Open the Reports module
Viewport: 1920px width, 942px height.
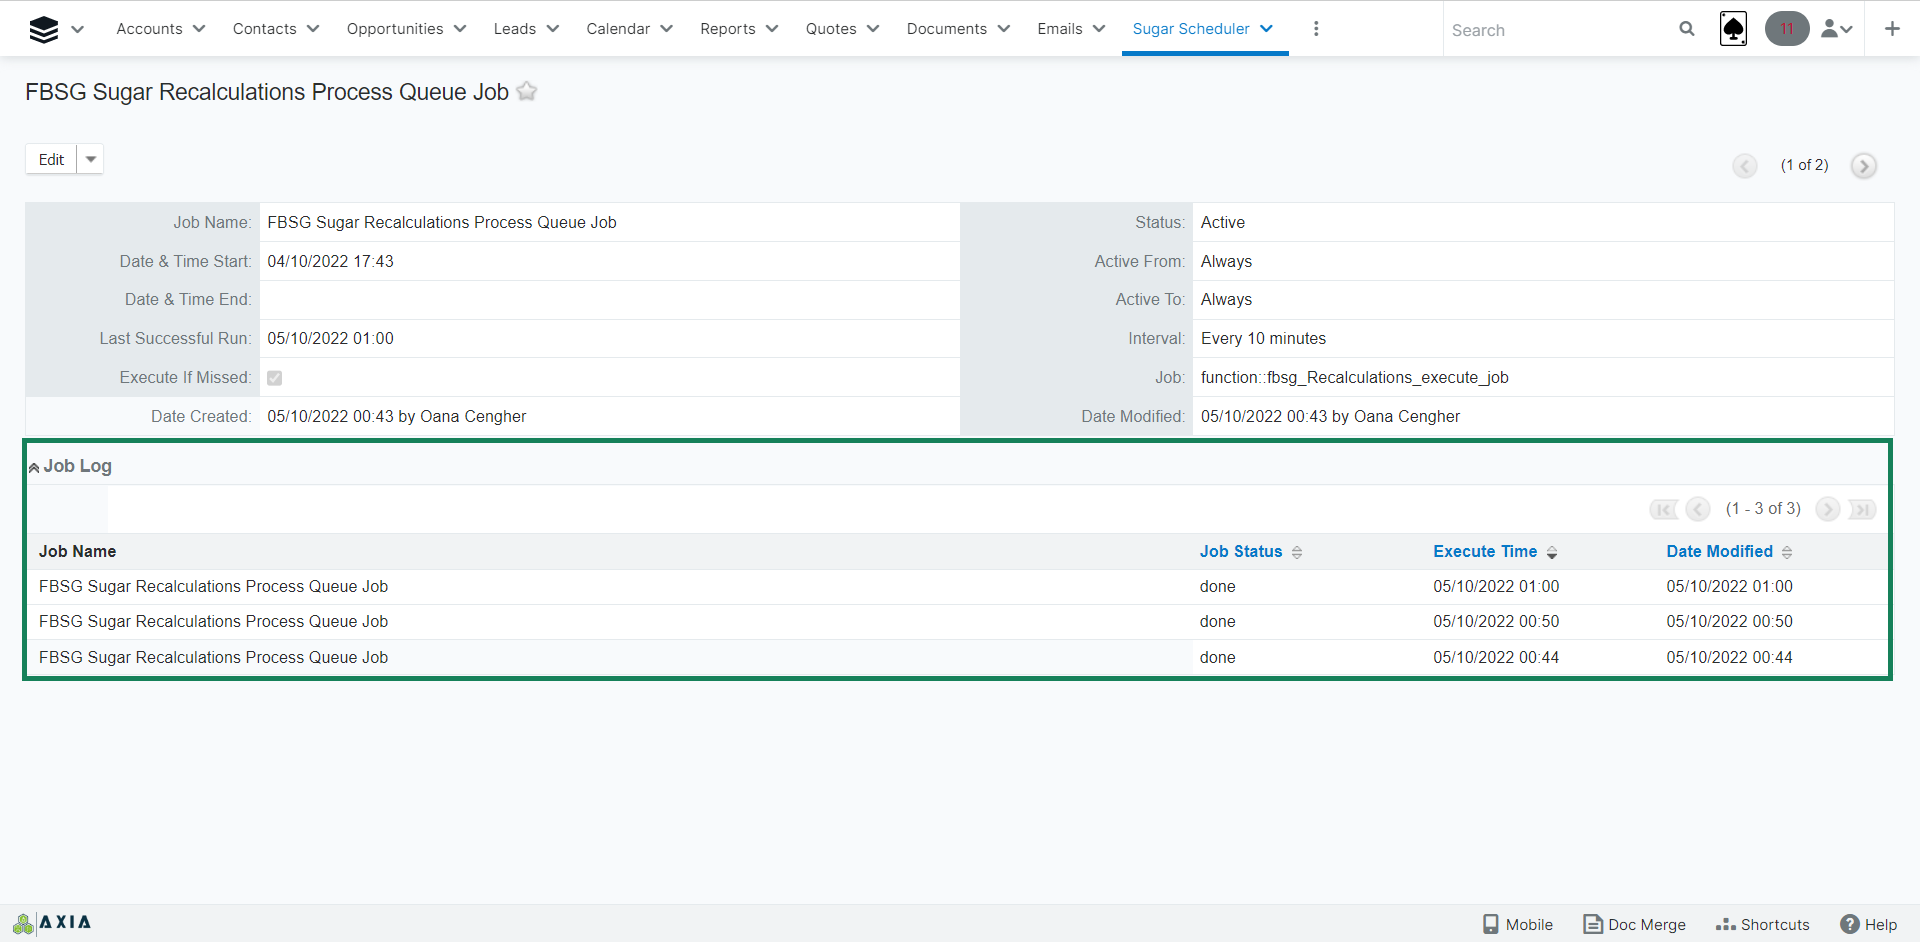728,29
